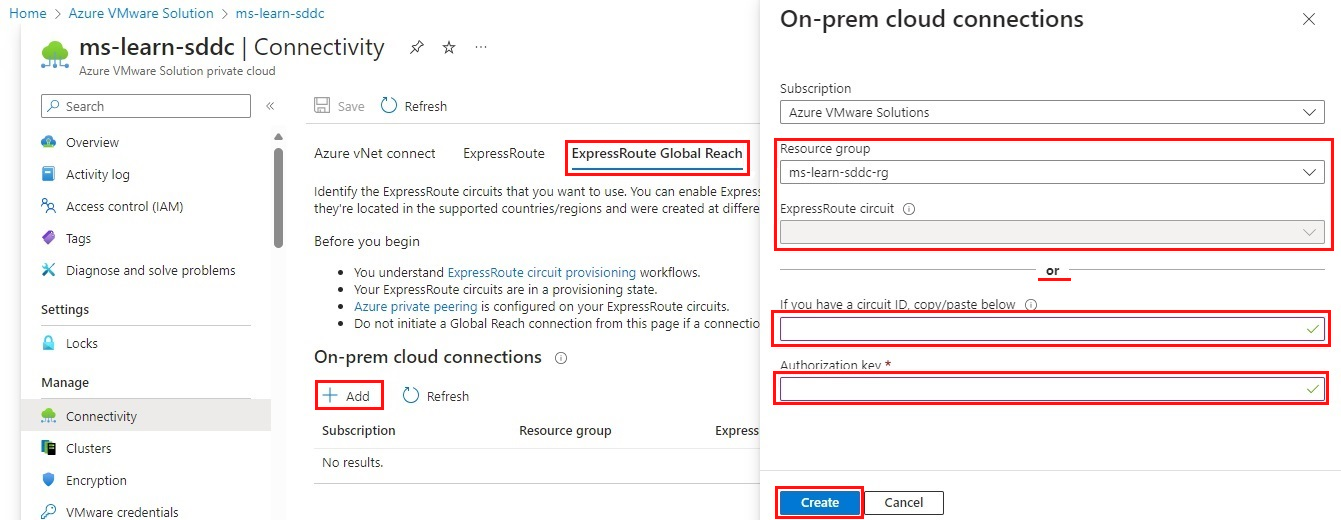Click the Clusters icon

tap(48, 448)
